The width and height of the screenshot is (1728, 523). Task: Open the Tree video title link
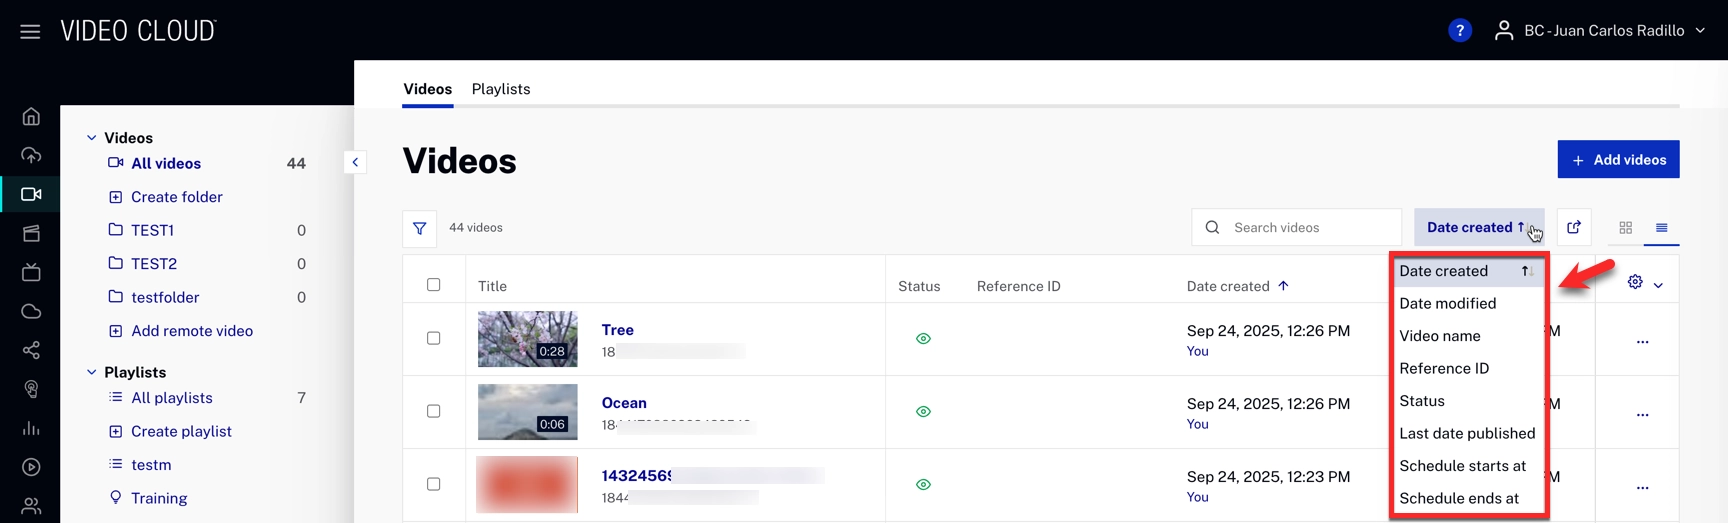coord(617,330)
